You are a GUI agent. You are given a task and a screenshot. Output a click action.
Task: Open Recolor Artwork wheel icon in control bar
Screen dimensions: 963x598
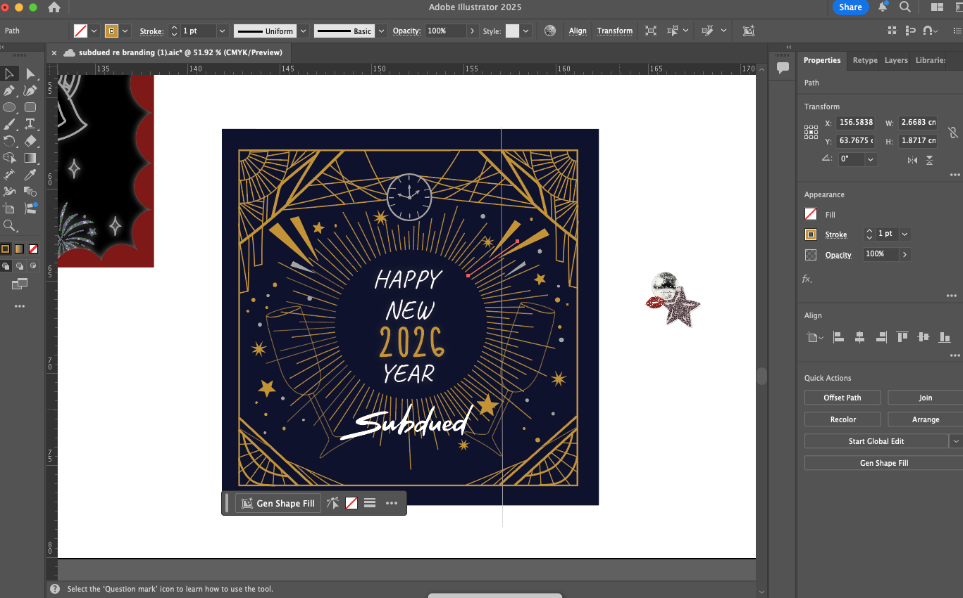550,31
